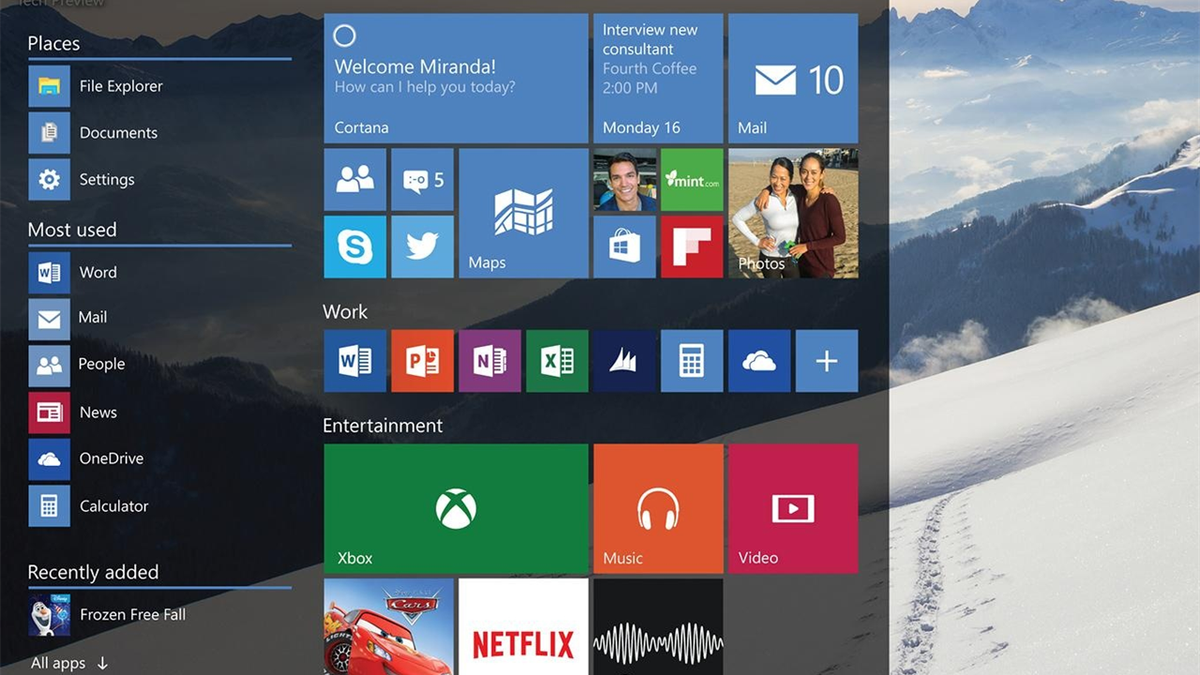Open the calendar tile showing Monday 16
Viewport: 1200px width, 675px height.
point(658,78)
